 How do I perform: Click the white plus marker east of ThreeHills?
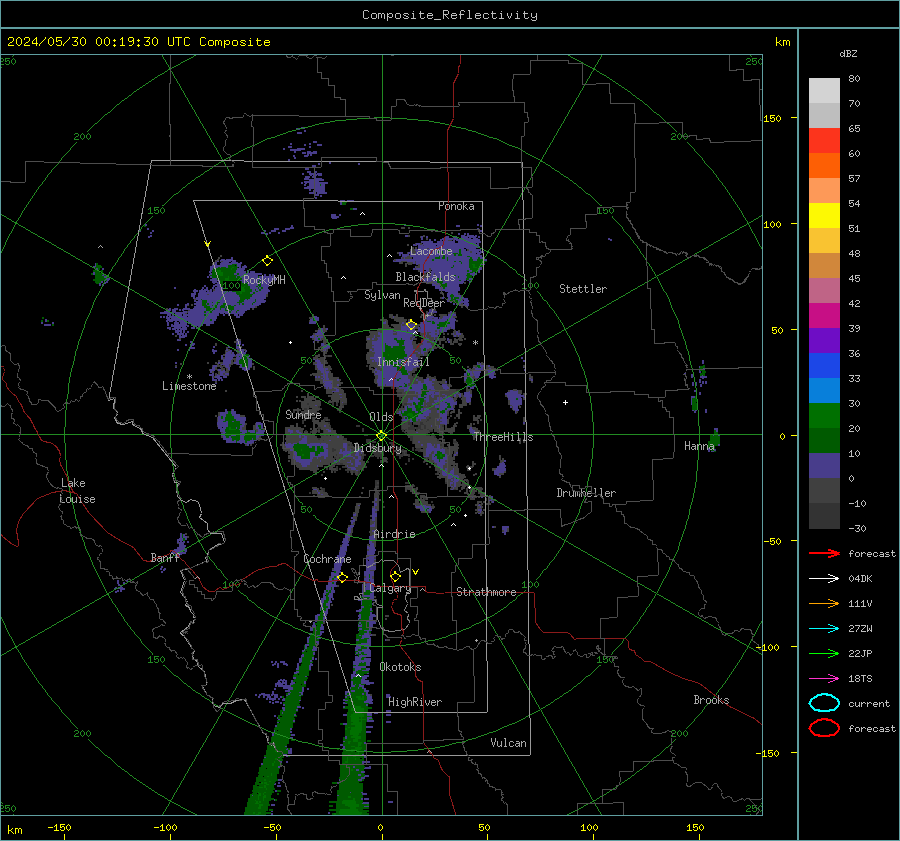565,402
